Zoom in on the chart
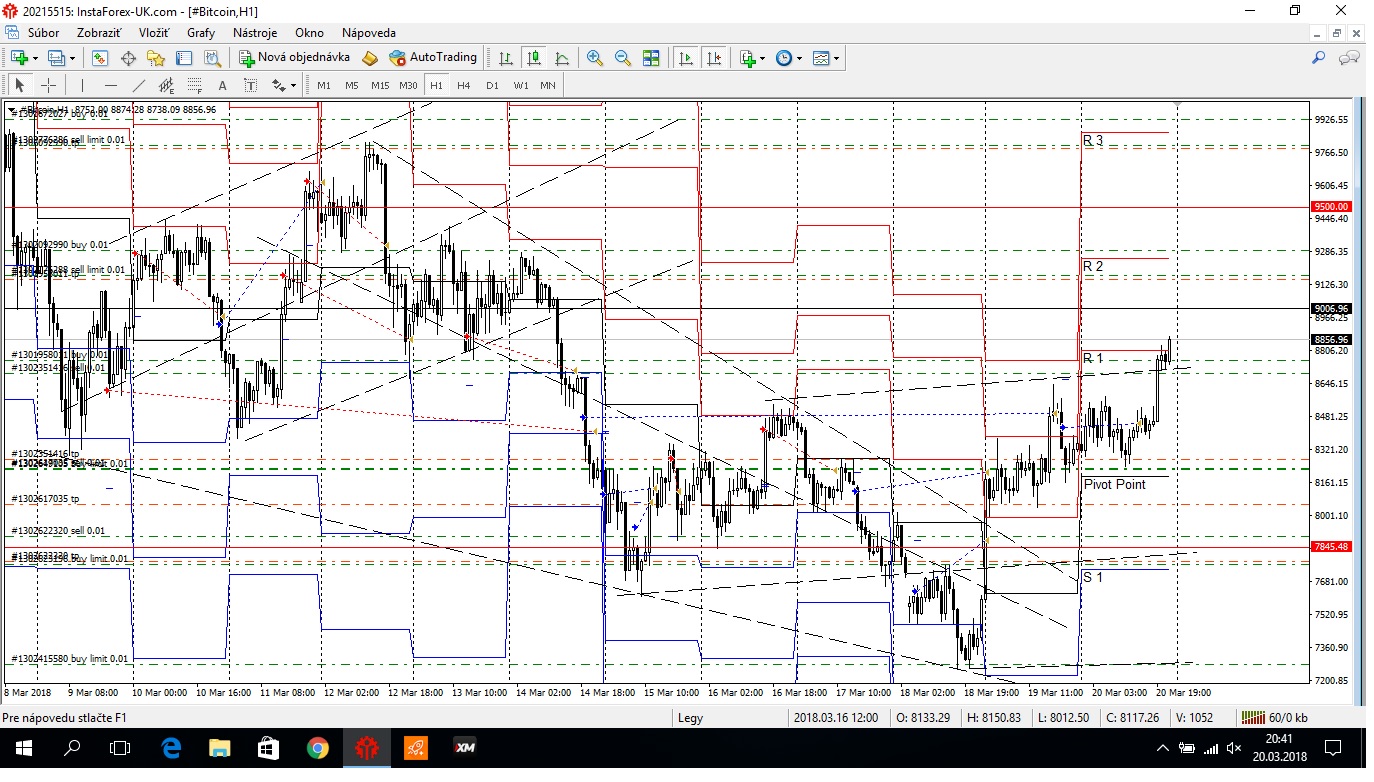 tap(595, 58)
